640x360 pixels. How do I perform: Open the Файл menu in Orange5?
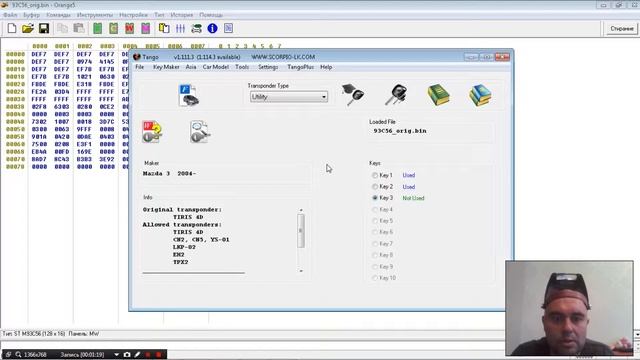10,15
